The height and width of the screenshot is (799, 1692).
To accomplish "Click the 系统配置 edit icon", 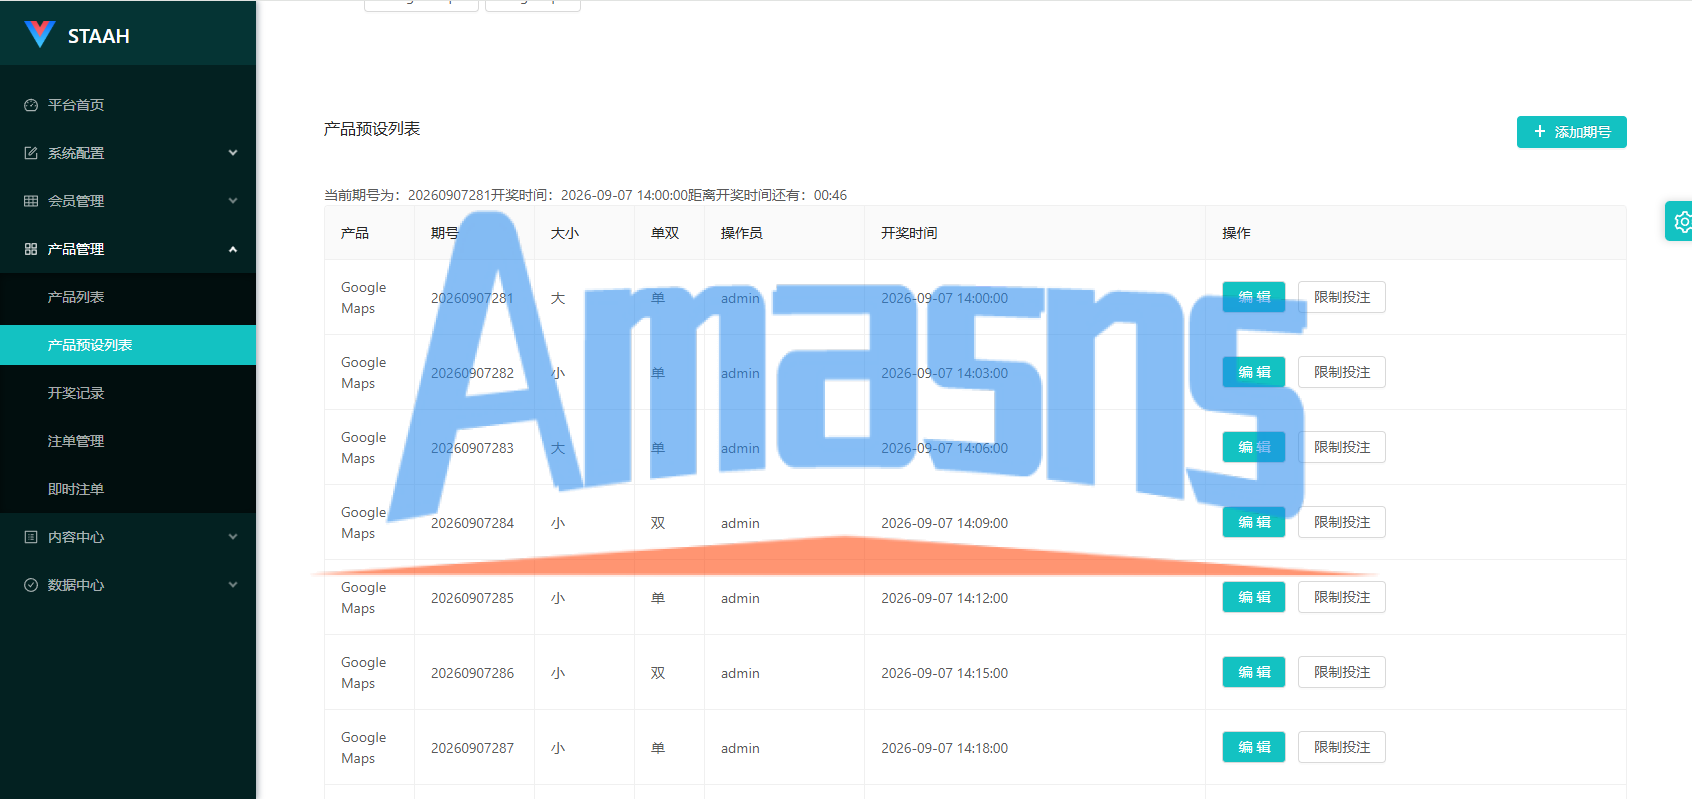I will [31, 153].
